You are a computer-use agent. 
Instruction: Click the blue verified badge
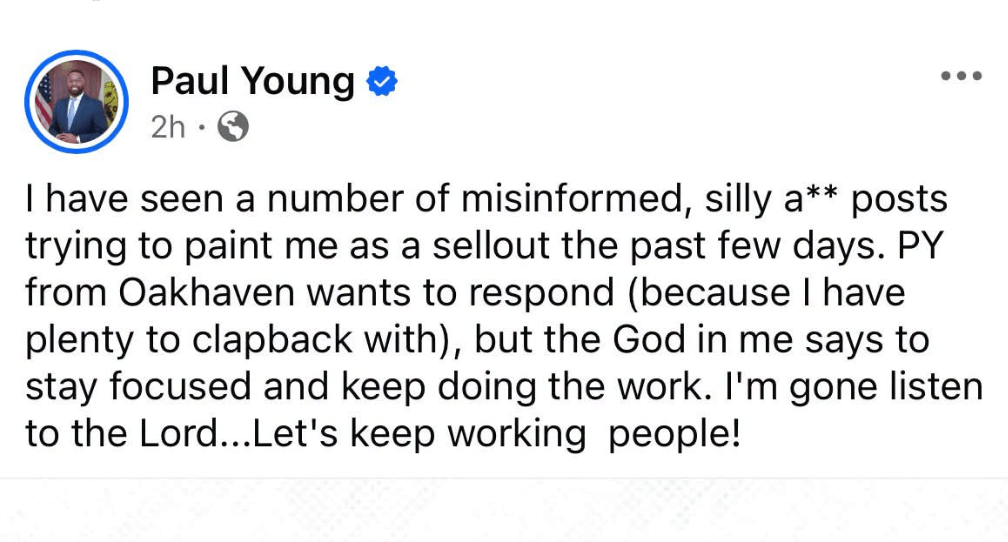point(382,81)
